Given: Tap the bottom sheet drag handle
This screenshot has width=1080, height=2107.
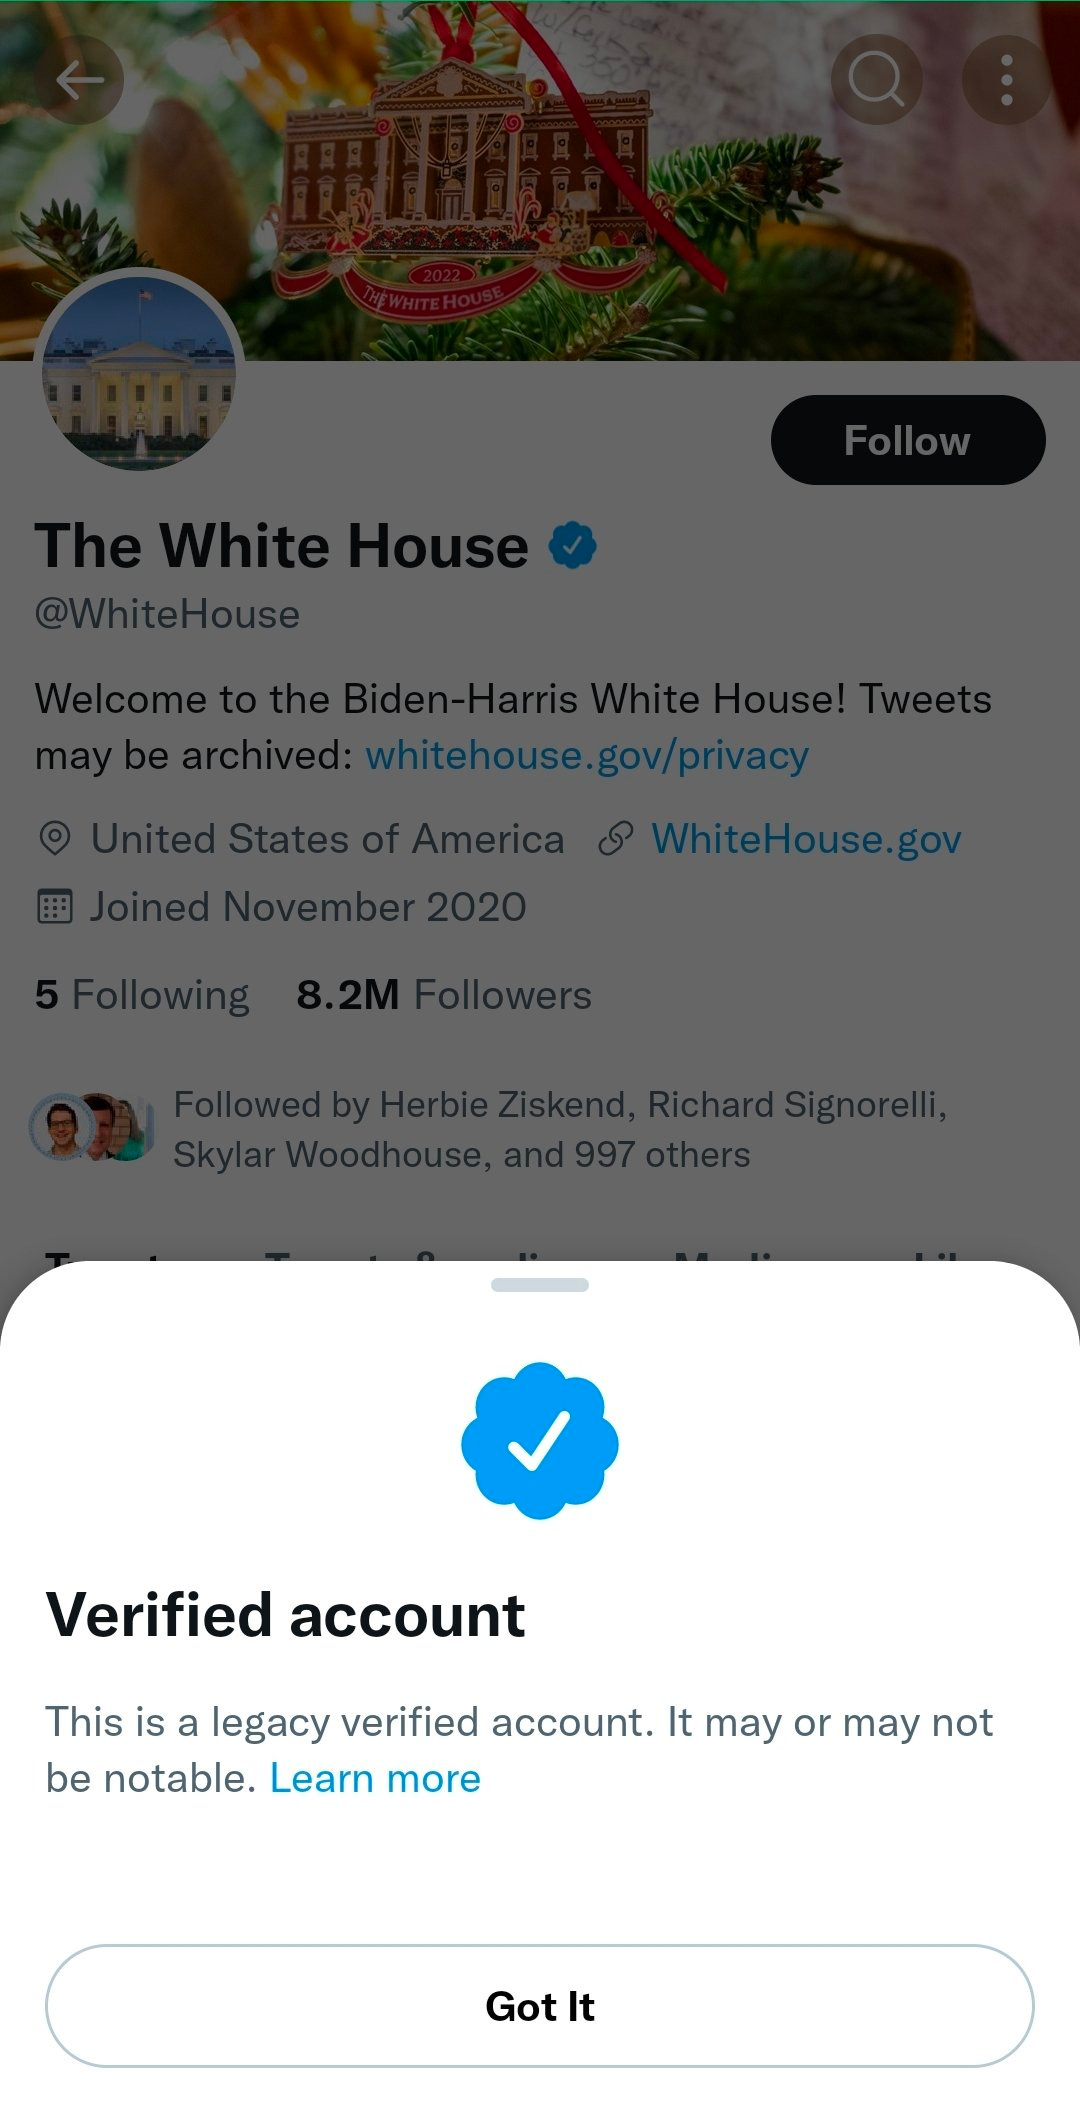Looking at the screenshot, I should tap(540, 1285).
